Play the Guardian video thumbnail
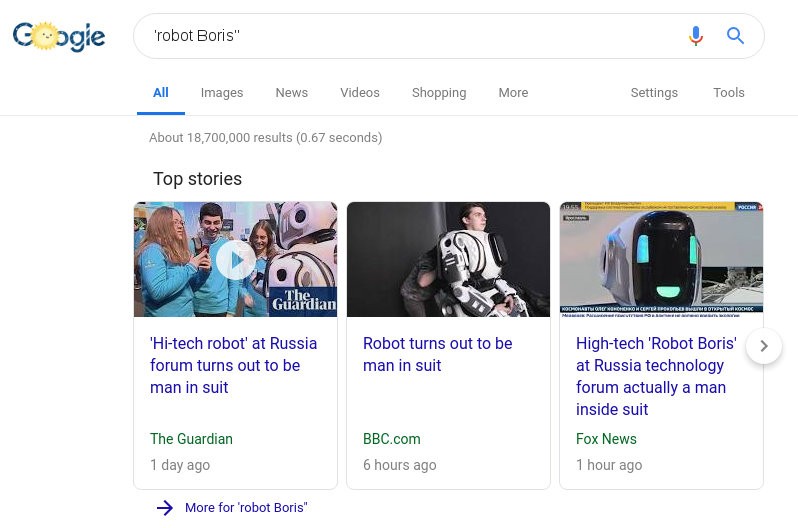This screenshot has width=798, height=528. 236,259
